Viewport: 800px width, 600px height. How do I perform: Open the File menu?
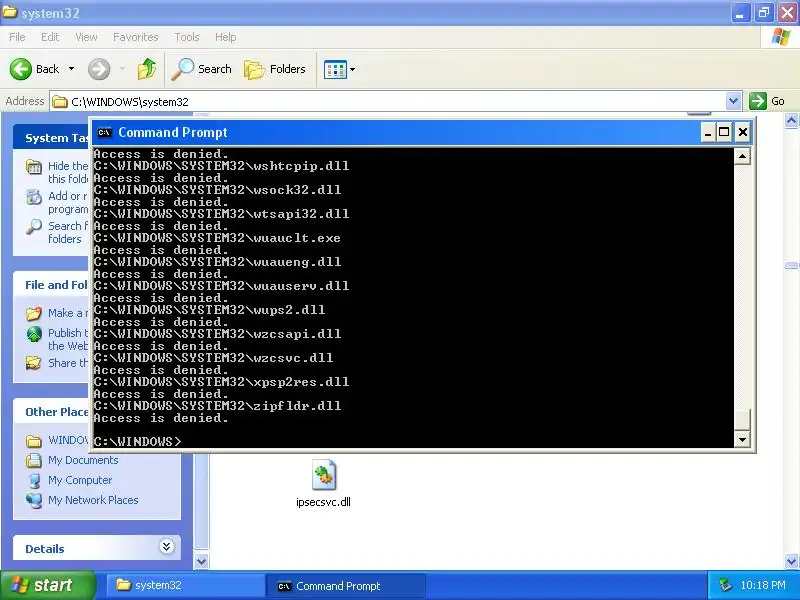[17, 37]
